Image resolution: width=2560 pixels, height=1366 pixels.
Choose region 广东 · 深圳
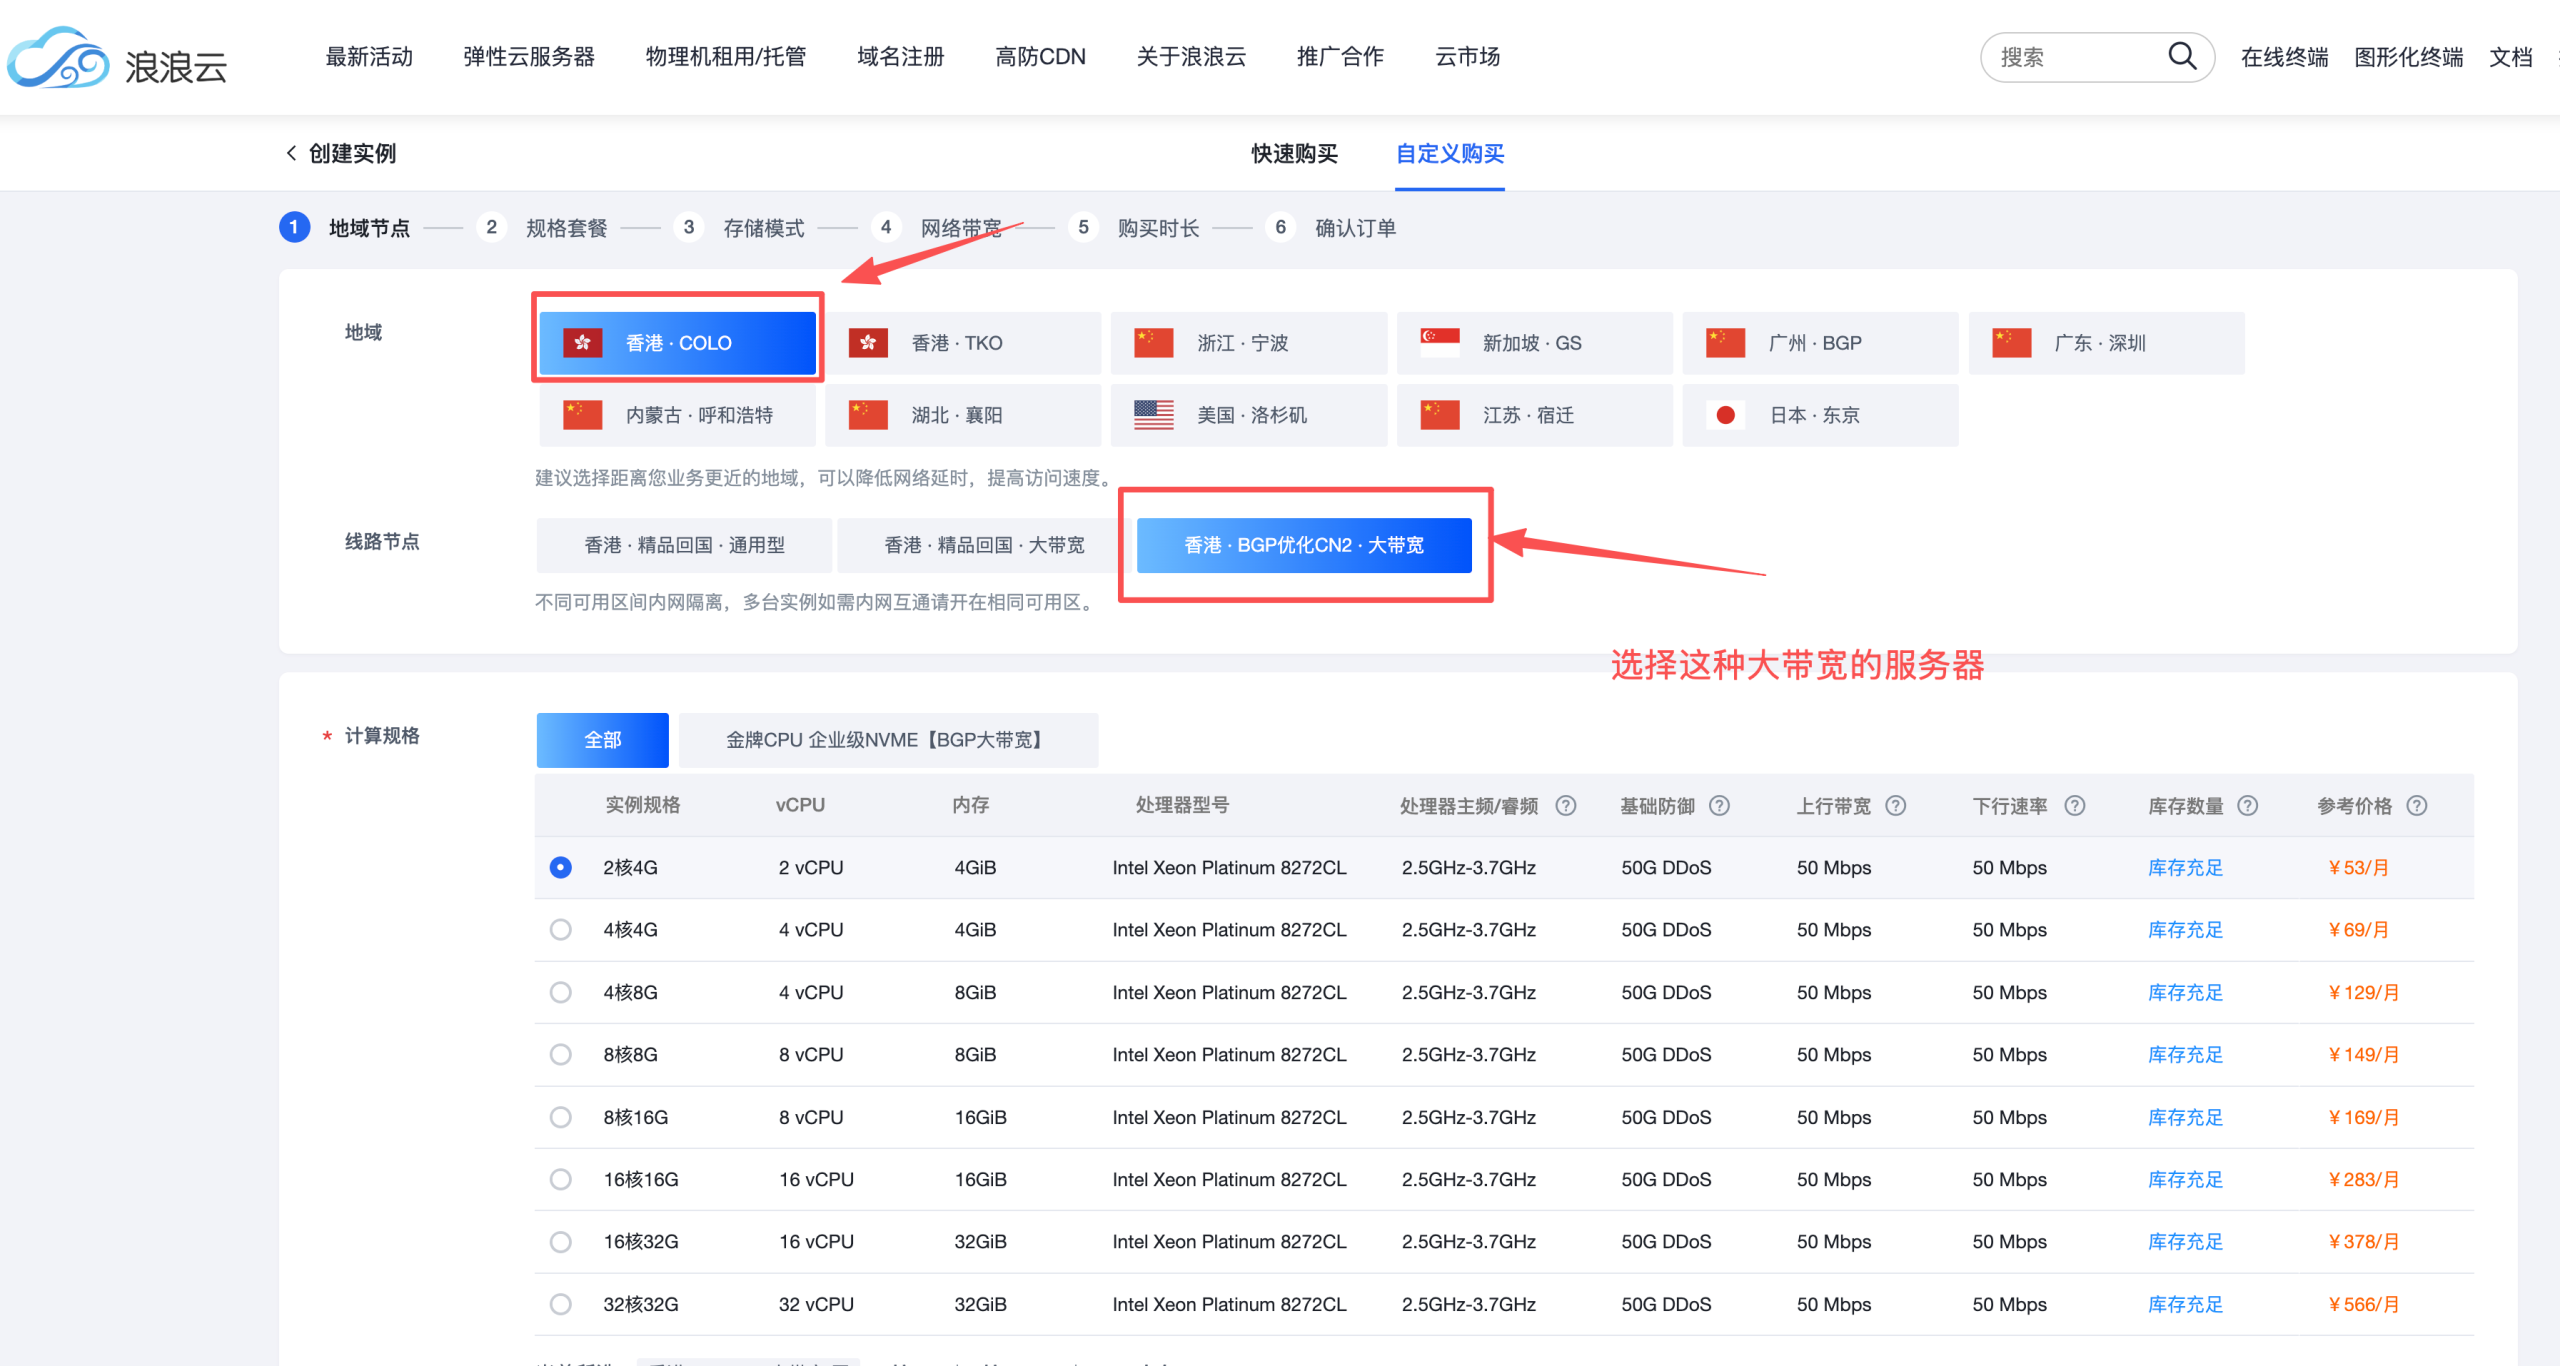click(2107, 343)
